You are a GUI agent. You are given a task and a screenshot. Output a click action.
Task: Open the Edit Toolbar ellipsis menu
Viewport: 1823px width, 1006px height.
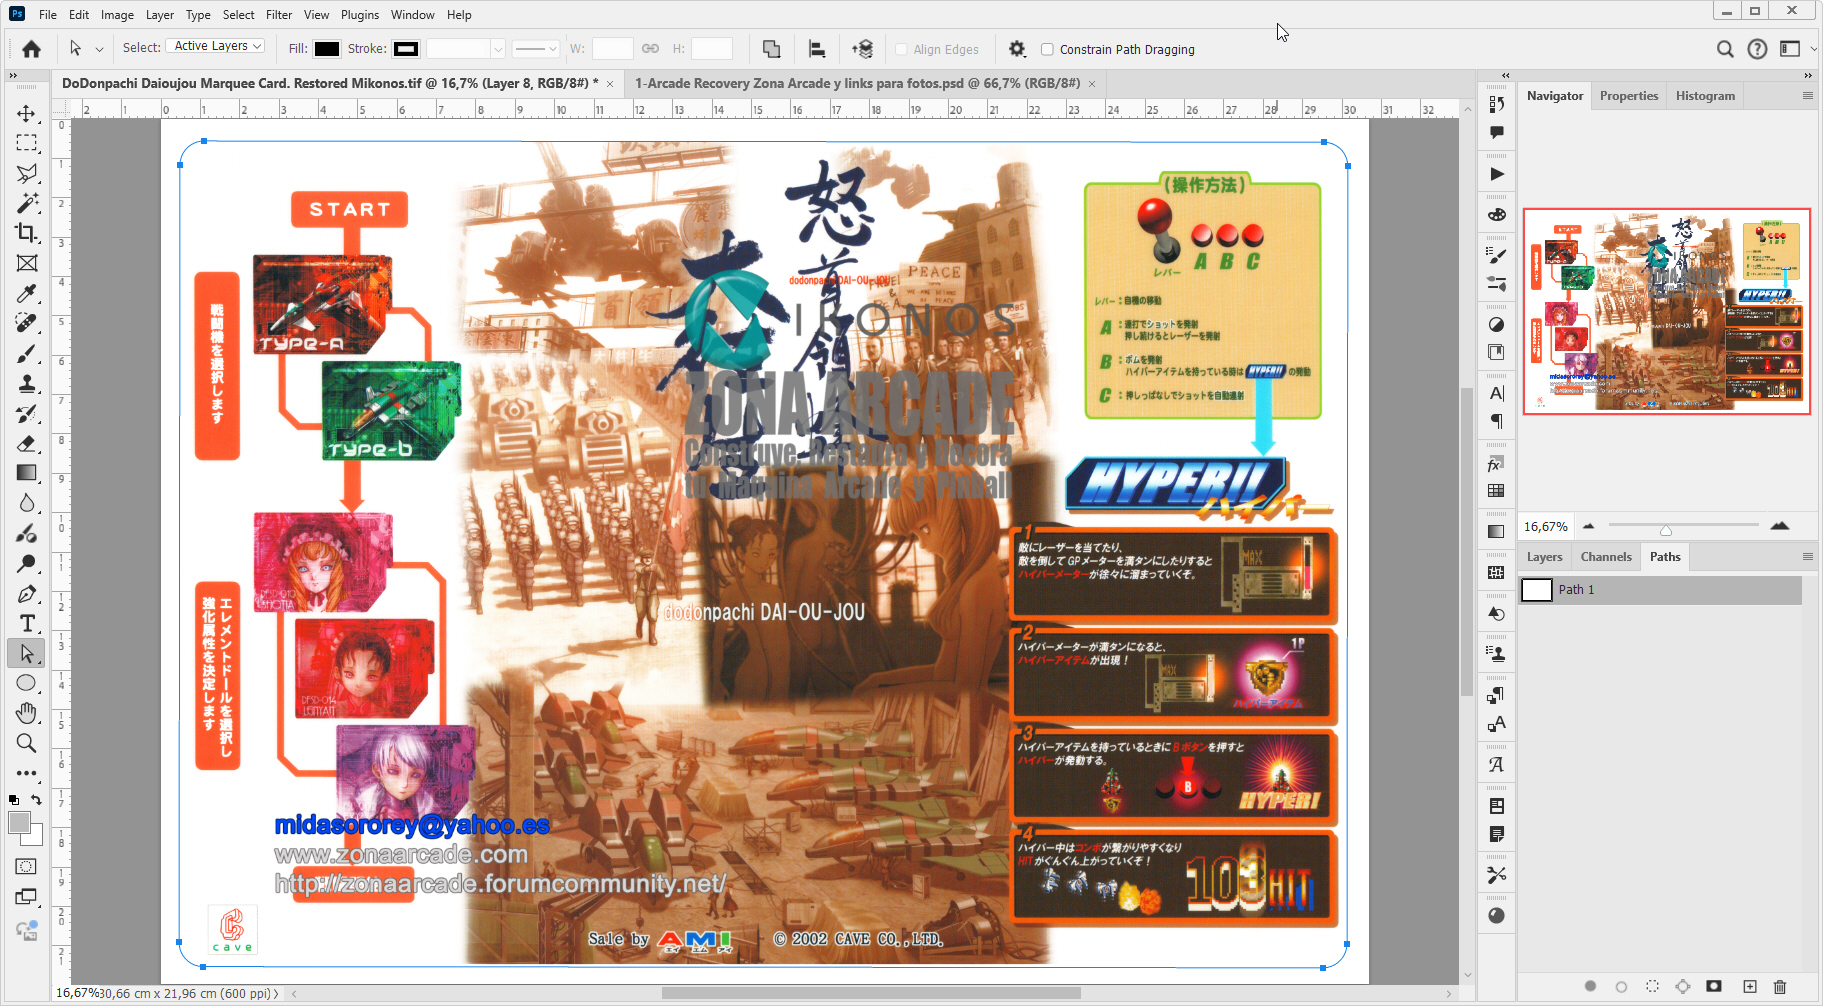click(x=27, y=773)
